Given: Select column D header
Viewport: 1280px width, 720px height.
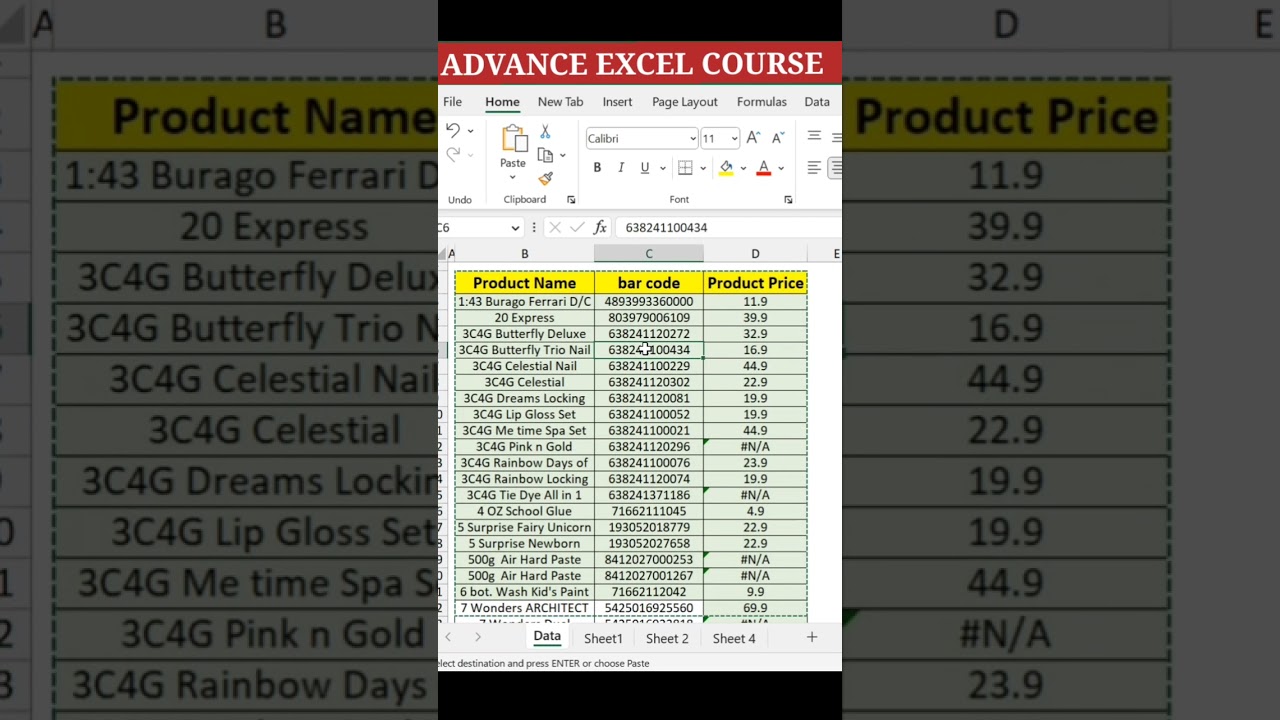Looking at the screenshot, I should 755,254.
